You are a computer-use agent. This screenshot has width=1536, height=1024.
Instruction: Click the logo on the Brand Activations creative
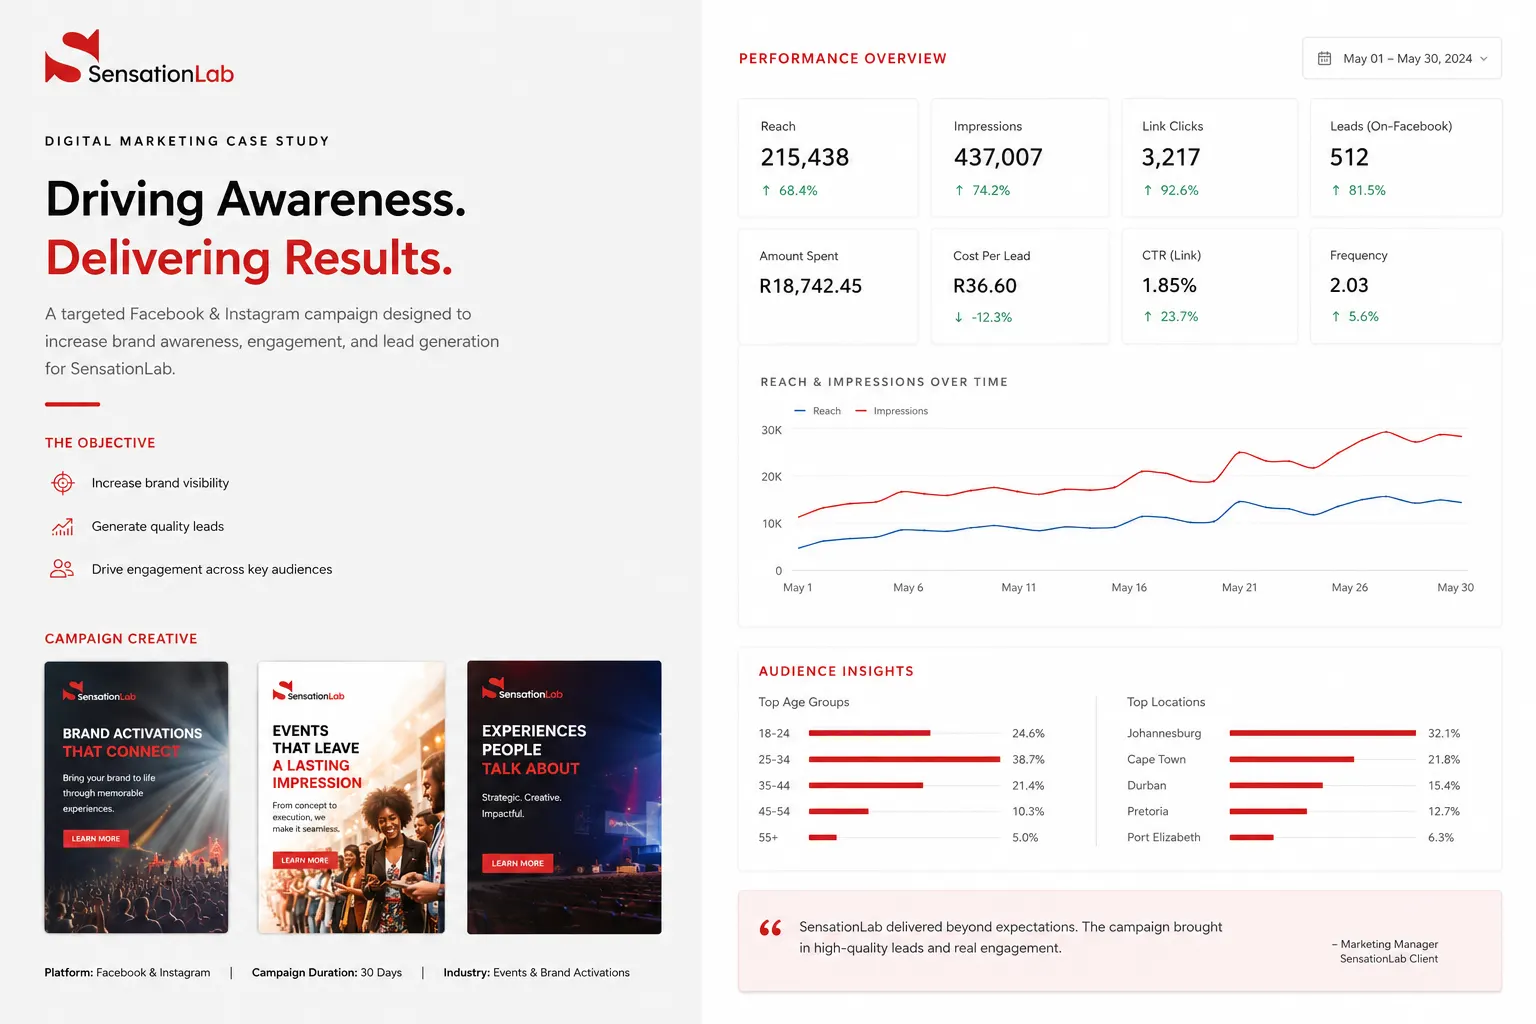99,692
